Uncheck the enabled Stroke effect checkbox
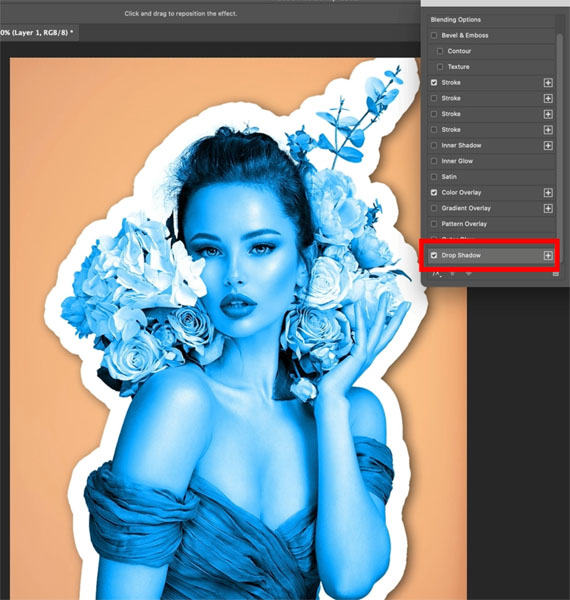The image size is (570, 600). (434, 82)
